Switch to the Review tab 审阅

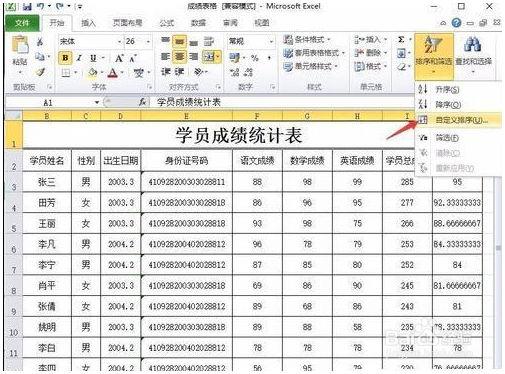coord(230,23)
